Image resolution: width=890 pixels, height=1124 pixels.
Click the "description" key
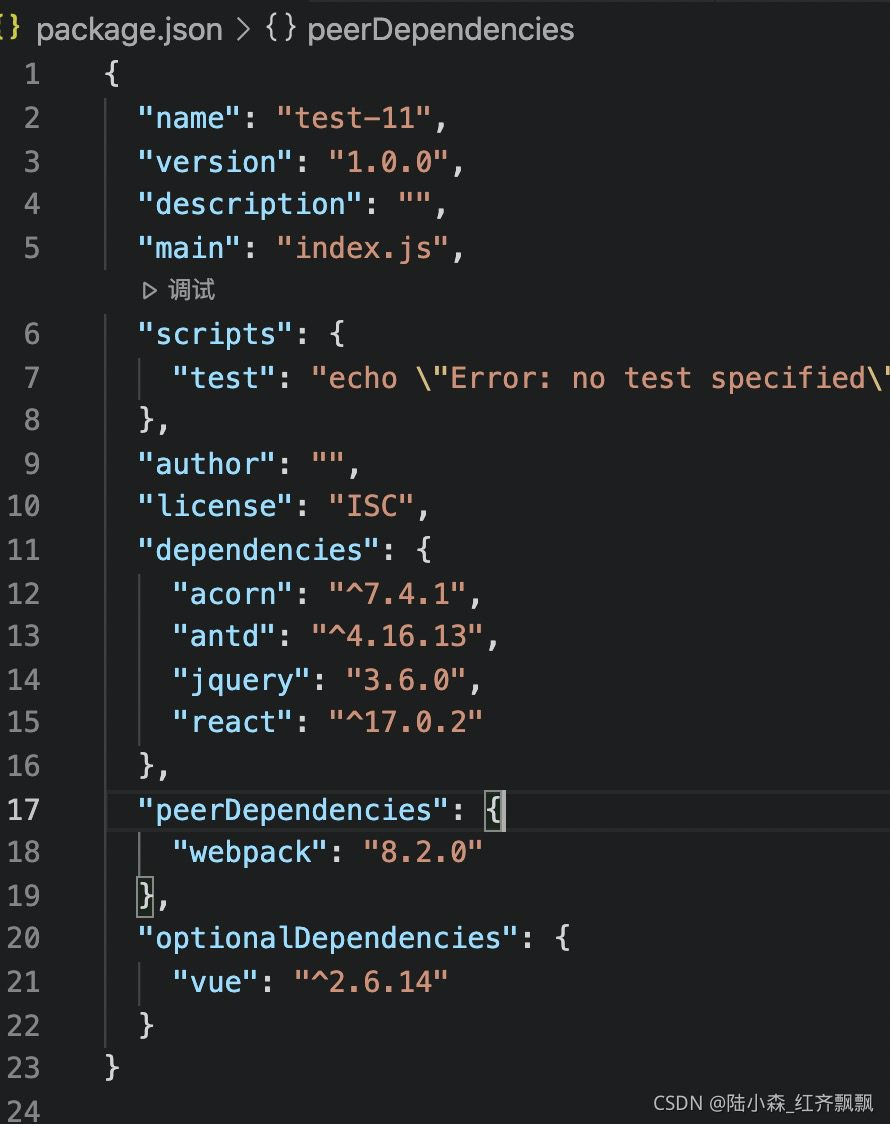pyautogui.click(x=249, y=205)
